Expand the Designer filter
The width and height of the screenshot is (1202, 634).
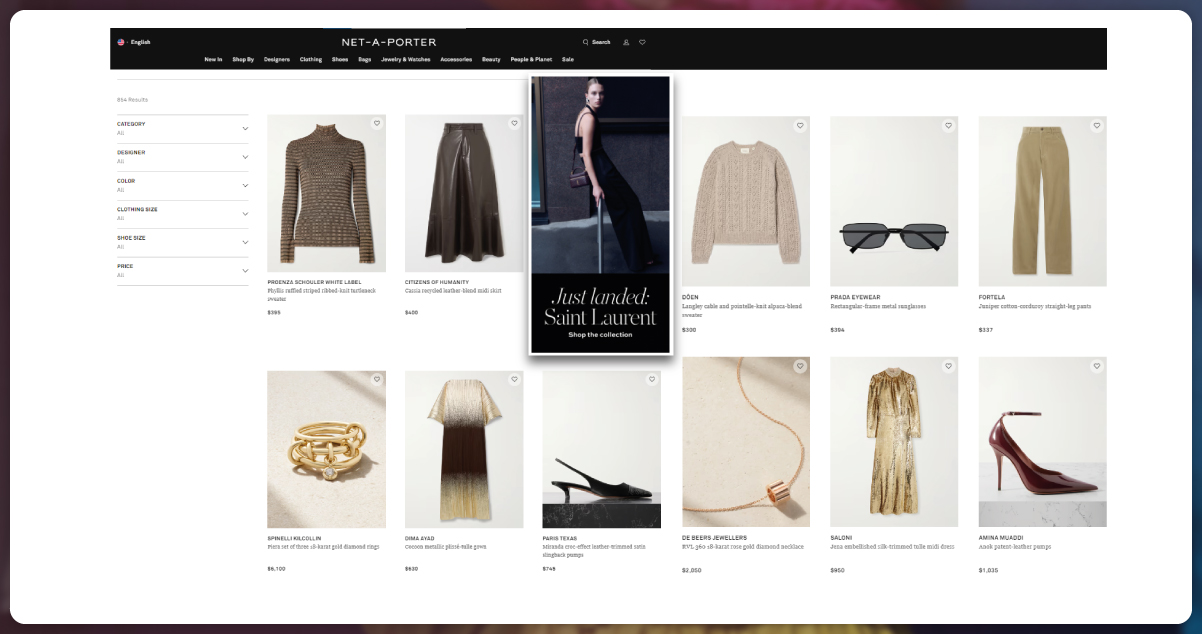(182, 157)
